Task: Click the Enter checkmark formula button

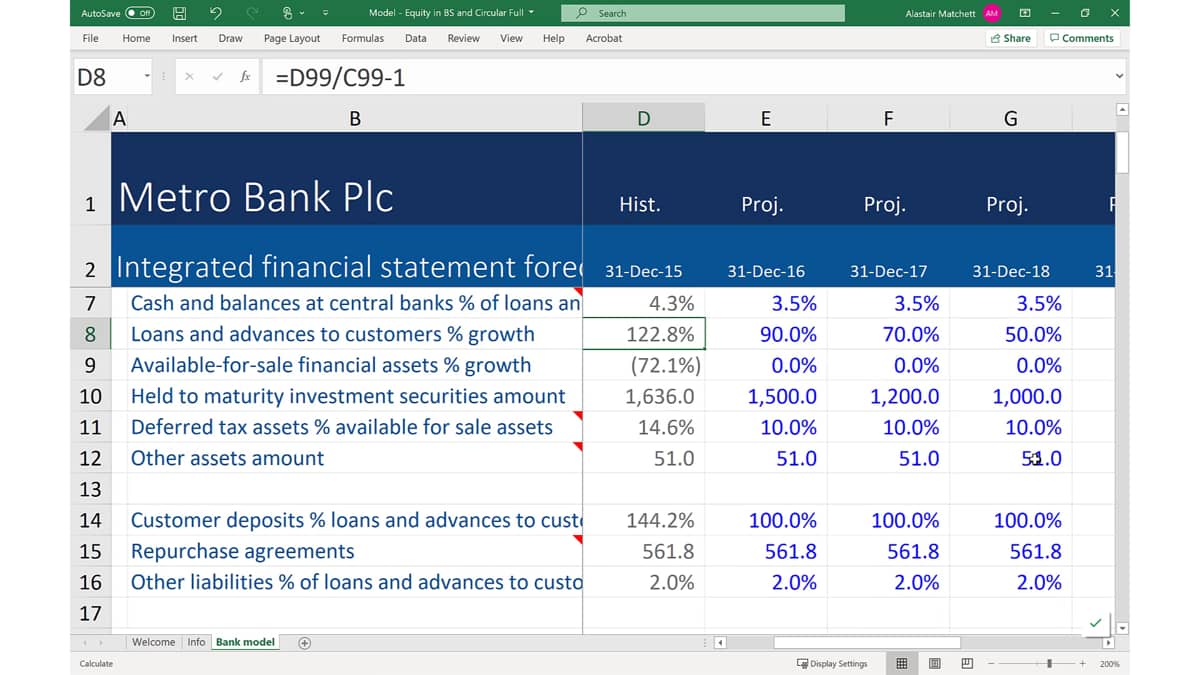Action: (217, 77)
